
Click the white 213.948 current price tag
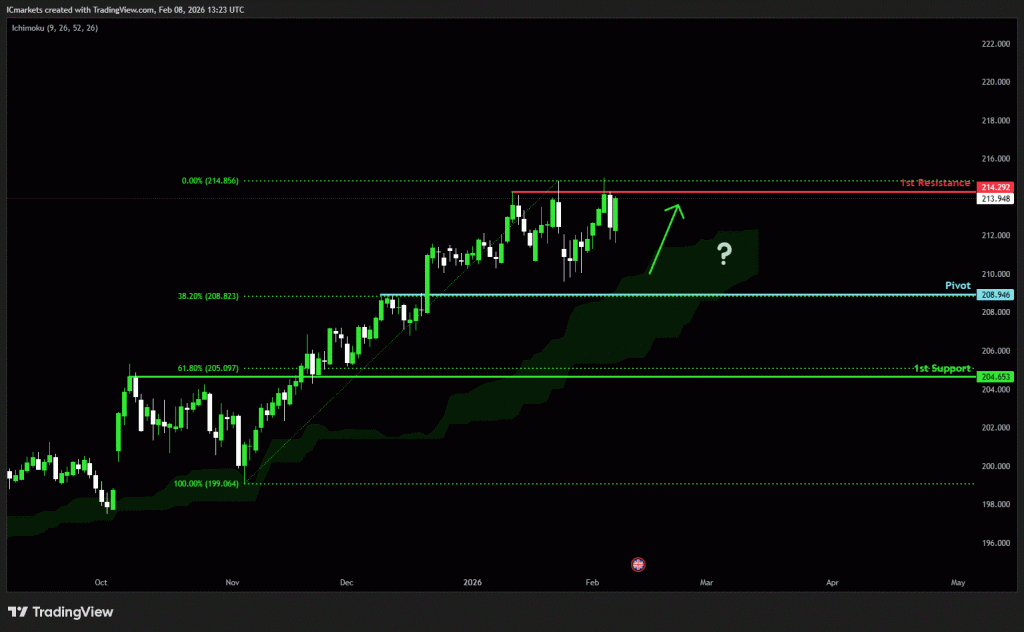996,198
